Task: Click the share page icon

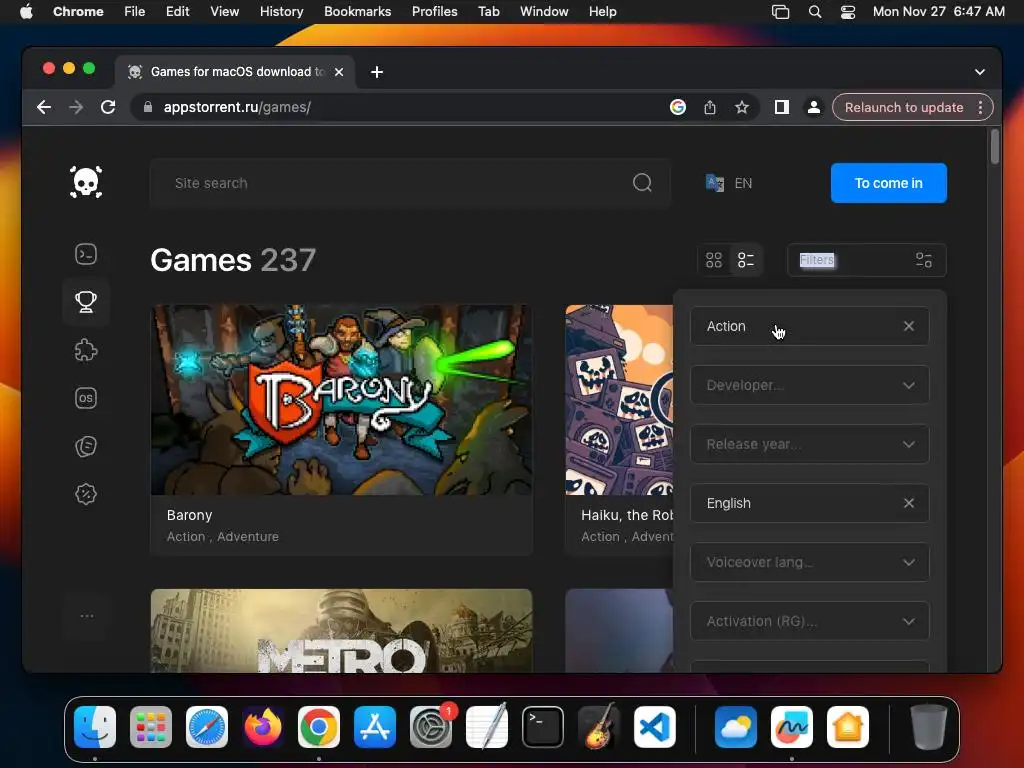Action: click(710, 107)
